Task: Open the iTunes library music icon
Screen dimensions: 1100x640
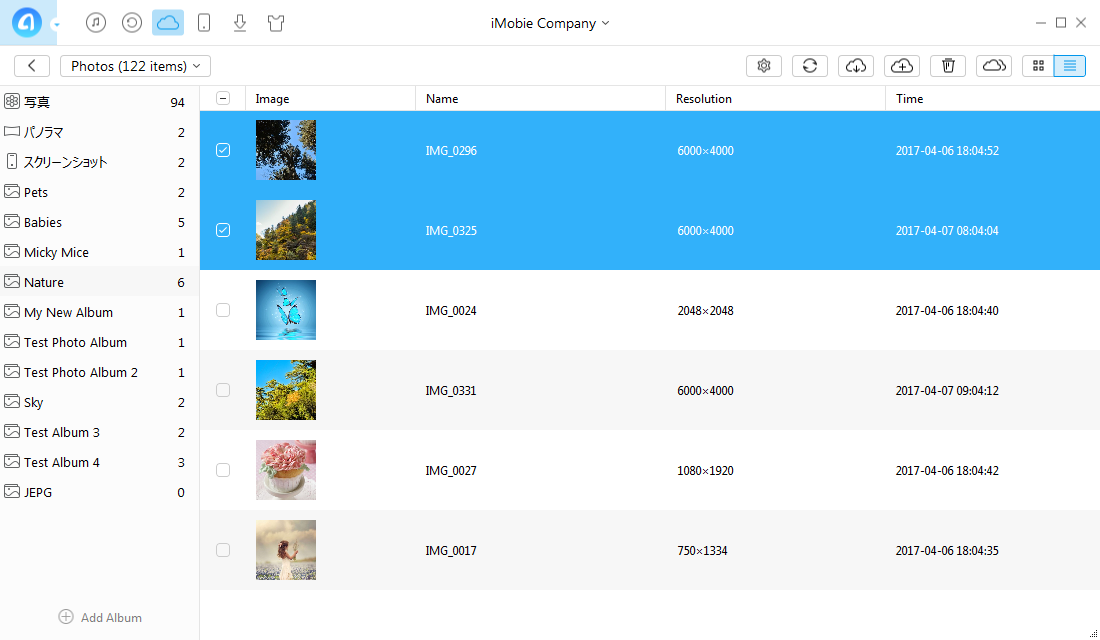Action: (x=96, y=22)
